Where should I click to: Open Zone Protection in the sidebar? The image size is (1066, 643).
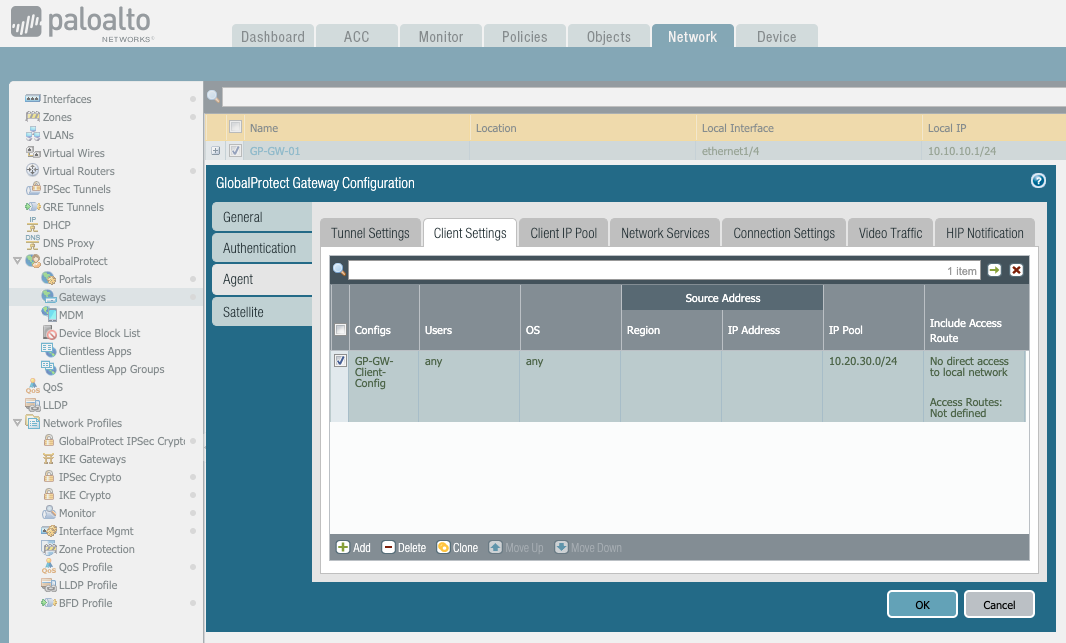tap(96, 549)
